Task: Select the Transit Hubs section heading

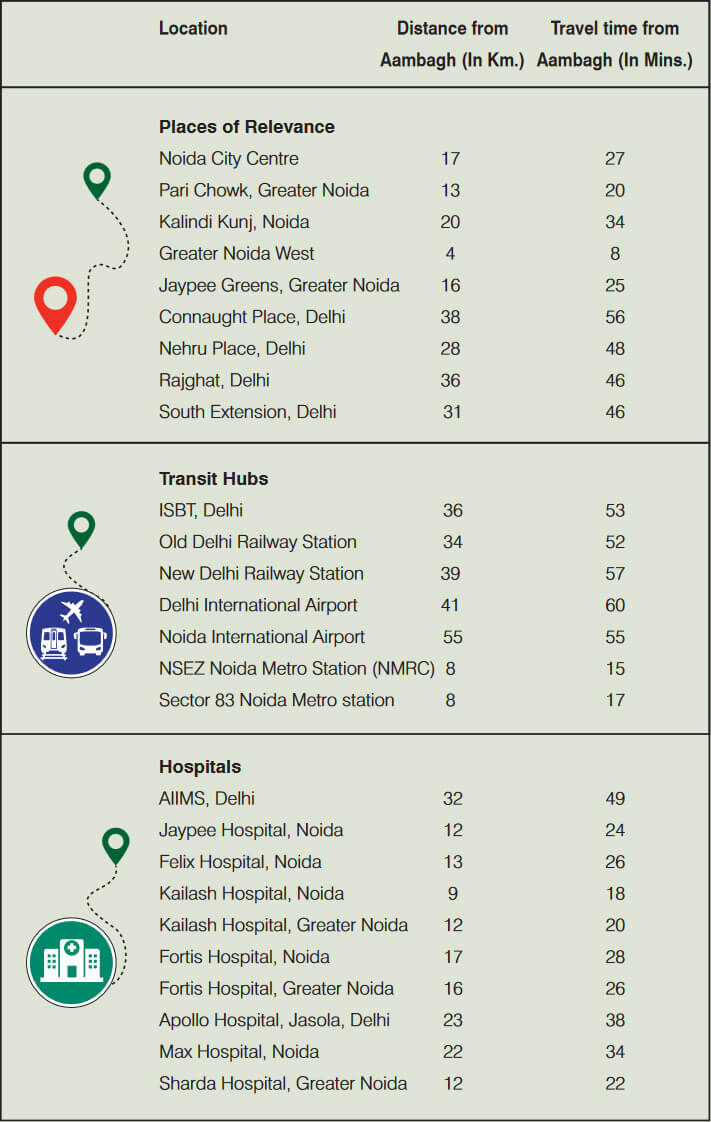Action: 213,479
